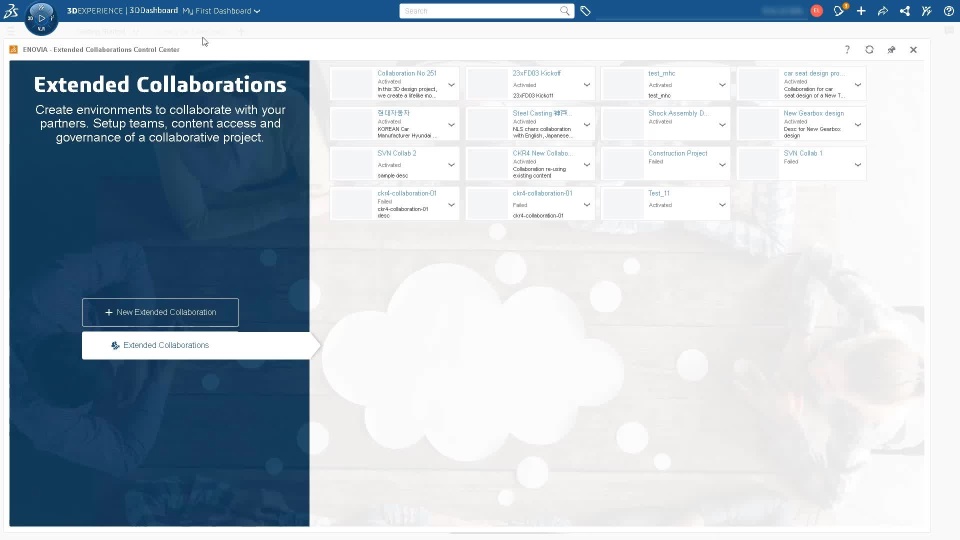Expand the 23xFD03 Kickoff card chevron
This screenshot has height=540, width=960.
587,85
